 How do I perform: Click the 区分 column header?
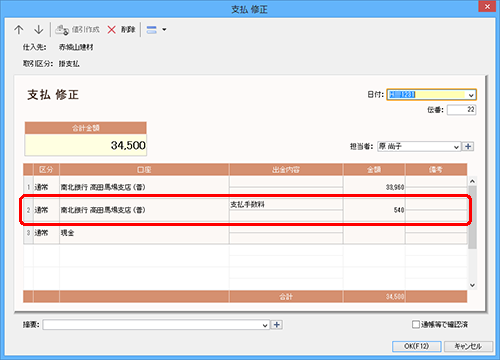click(x=46, y=170)
